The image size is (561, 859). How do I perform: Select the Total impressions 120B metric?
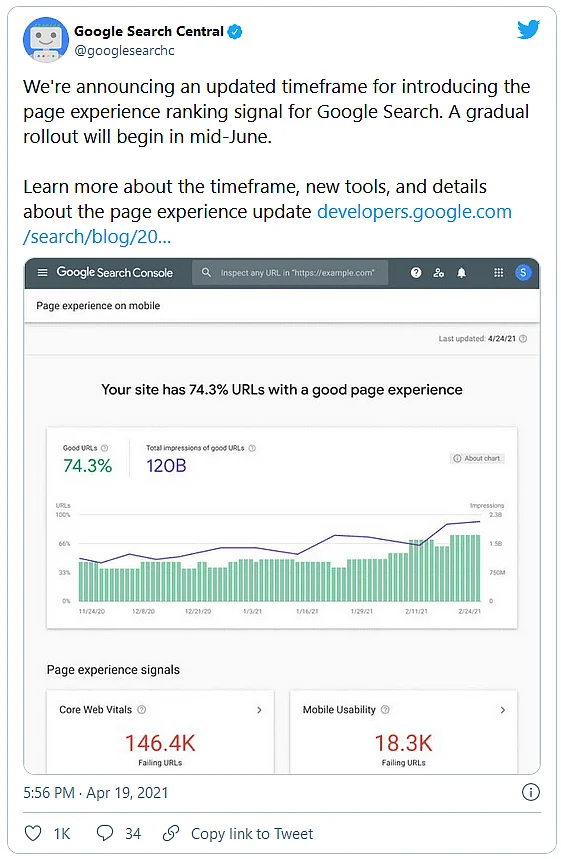[x=201, y=459]
